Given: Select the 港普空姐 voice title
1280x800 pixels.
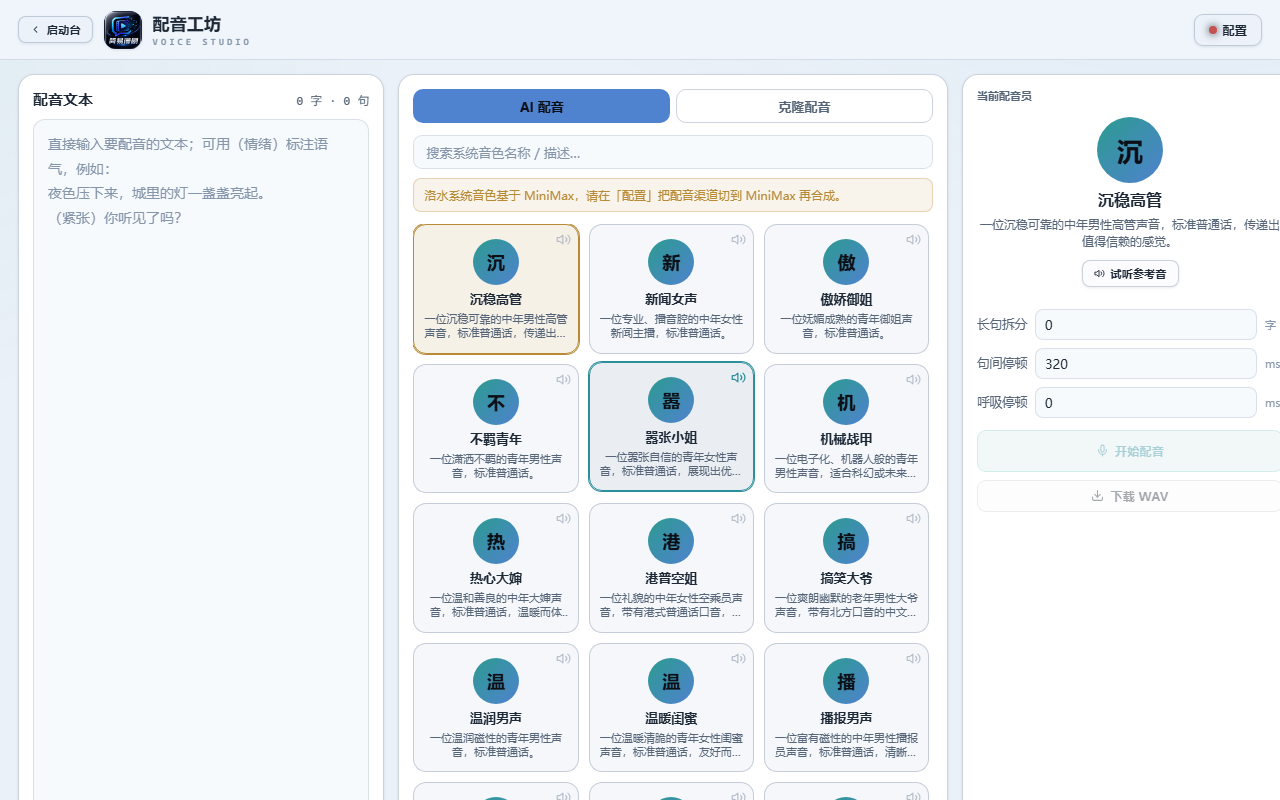Looking at the screenshot, I should click(671, 578).
